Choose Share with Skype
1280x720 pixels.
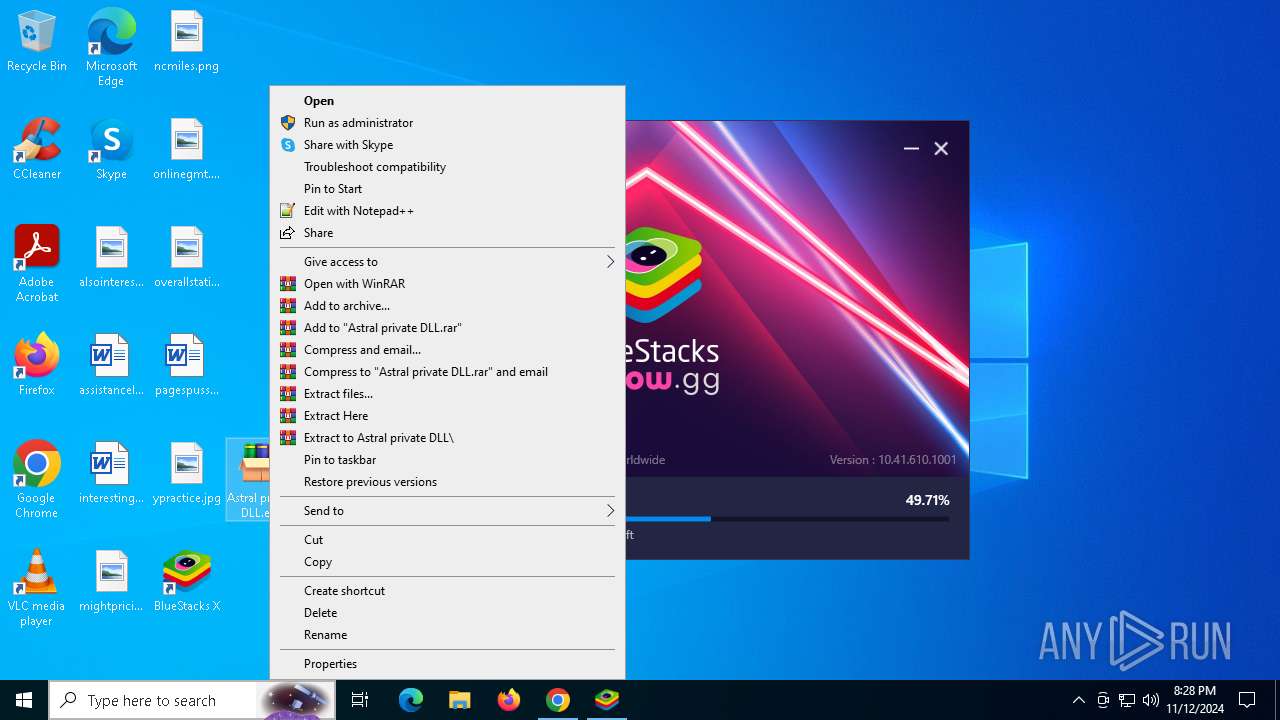click(x=447, y=145)
